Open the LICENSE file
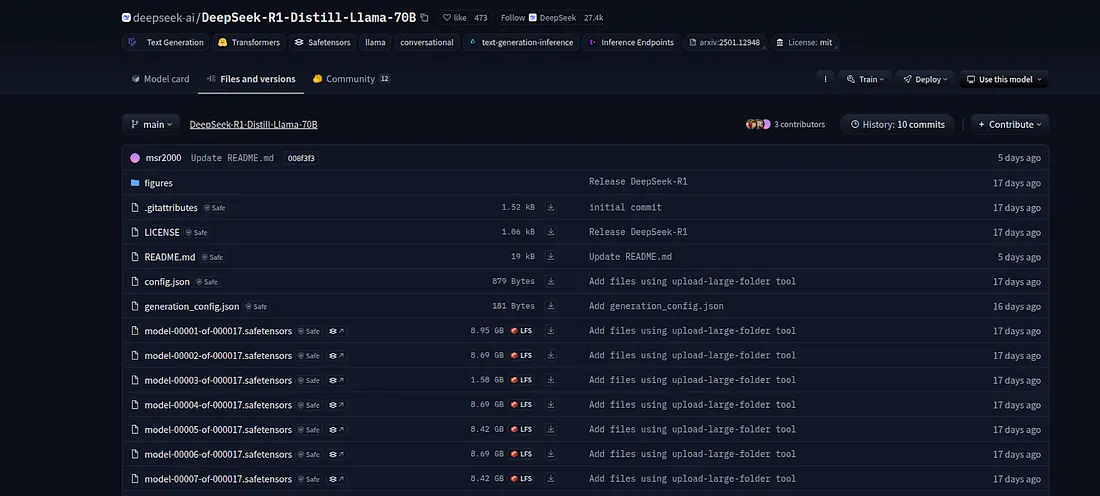 pyautogui.click(x=162, y=232)
